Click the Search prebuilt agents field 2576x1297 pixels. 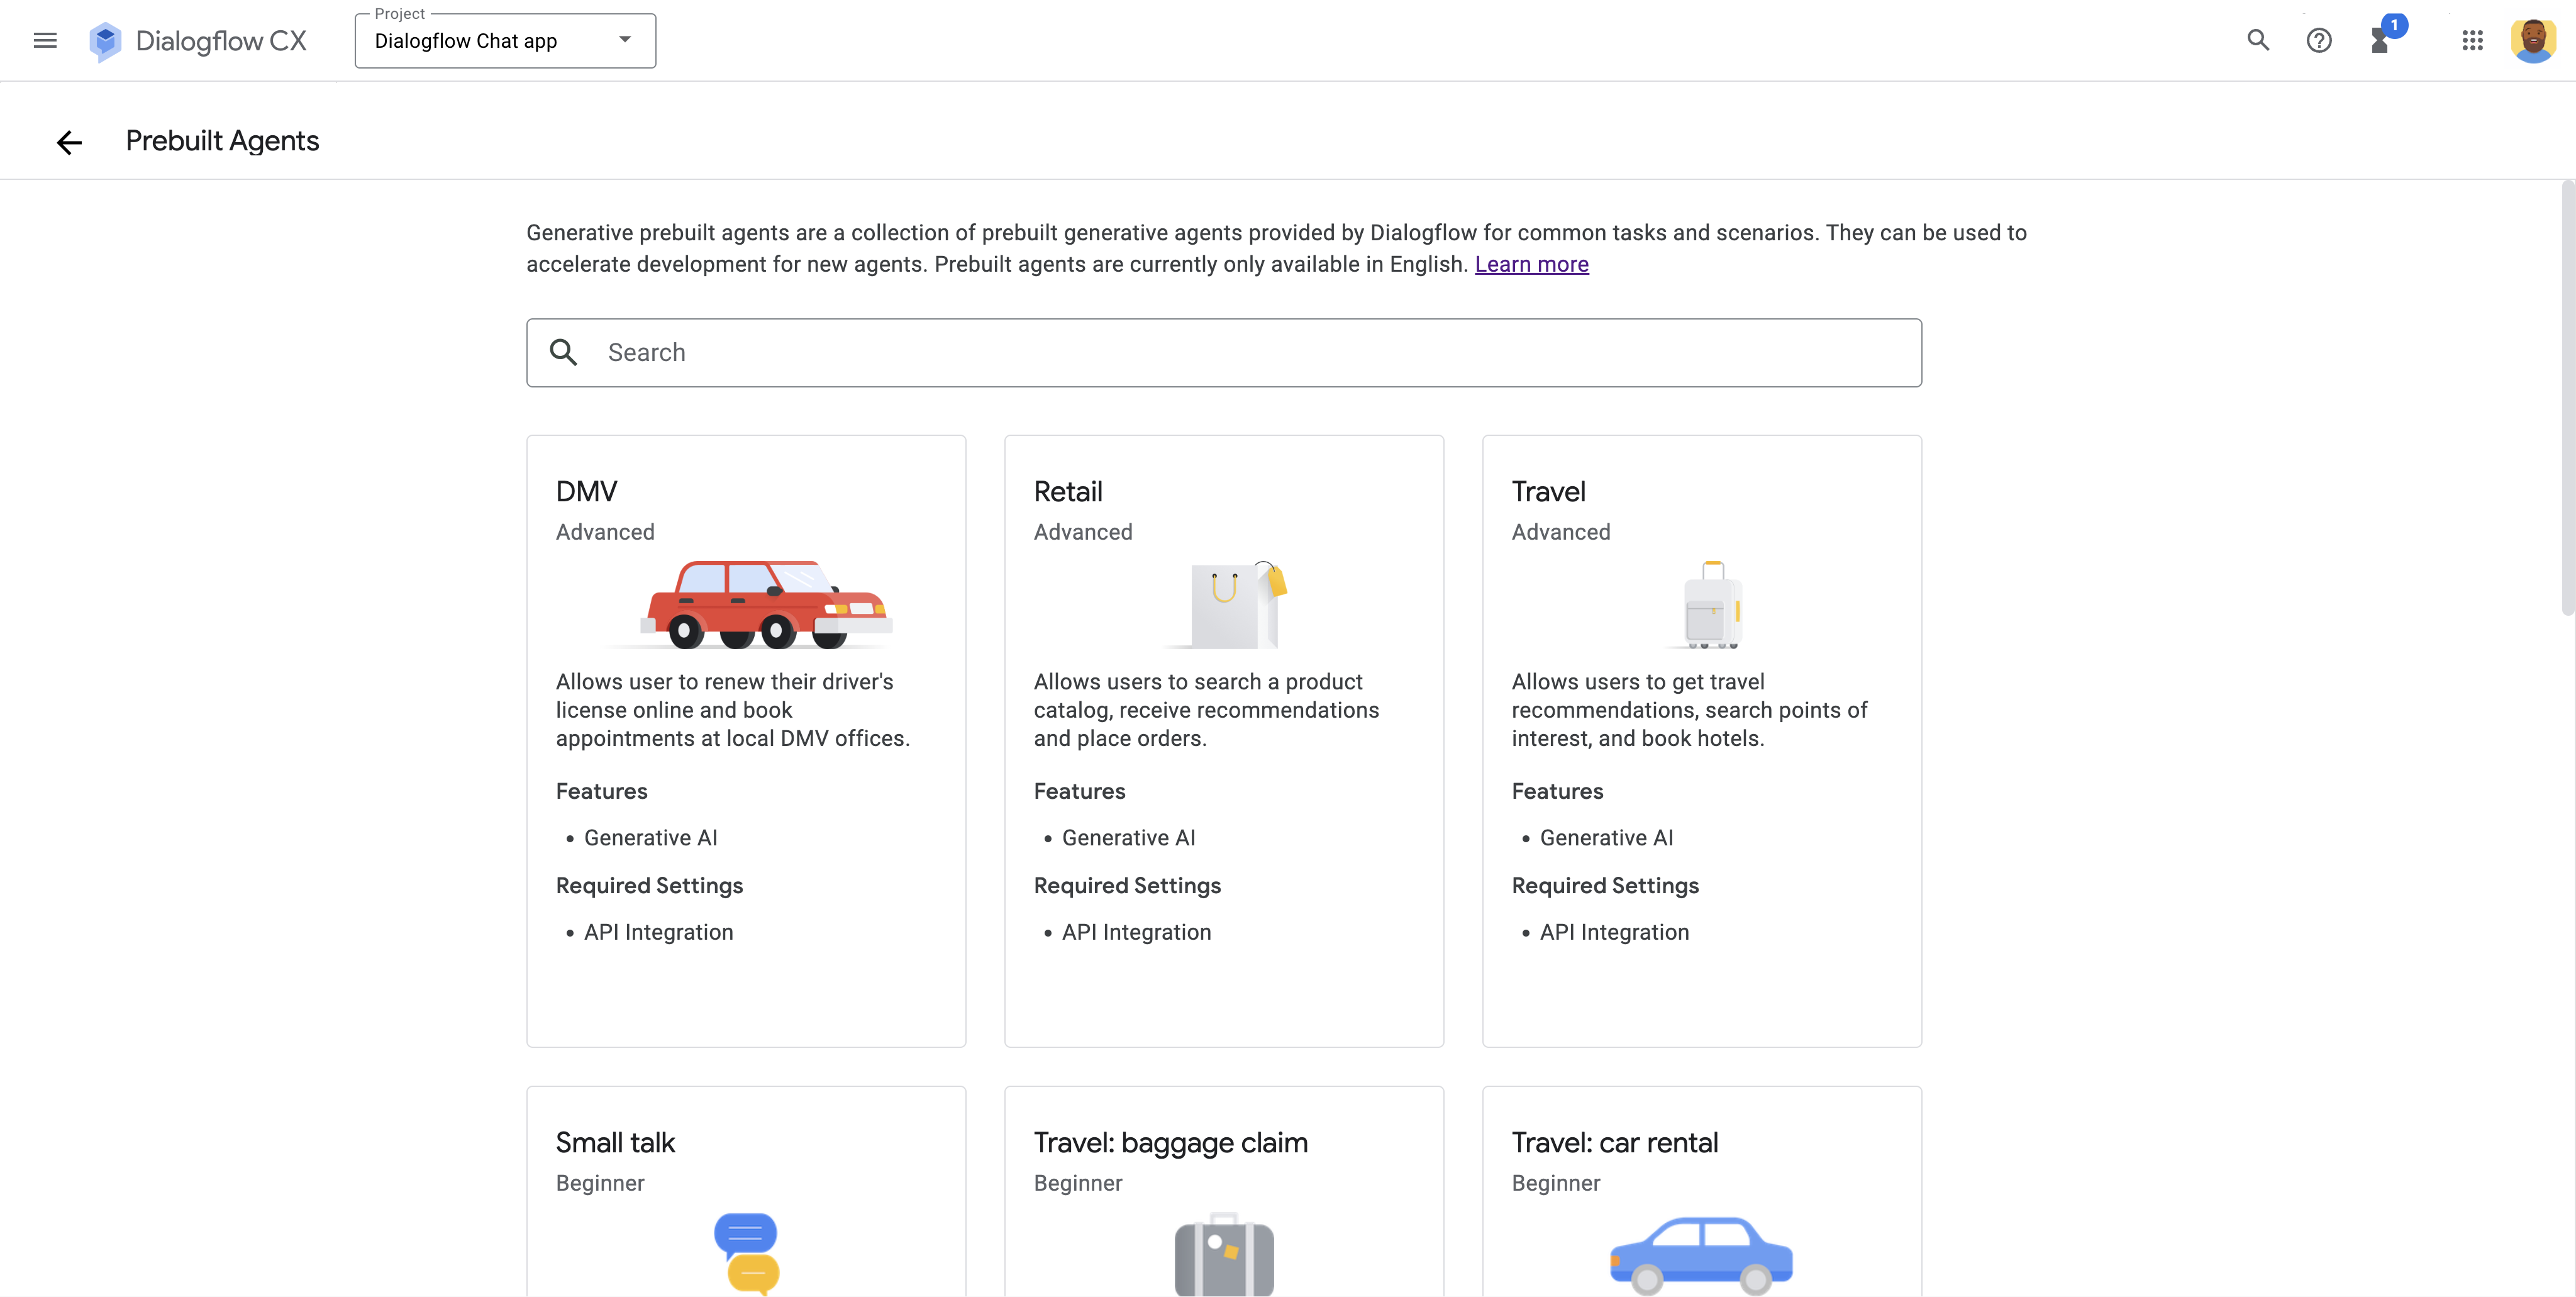point(1223,352)
